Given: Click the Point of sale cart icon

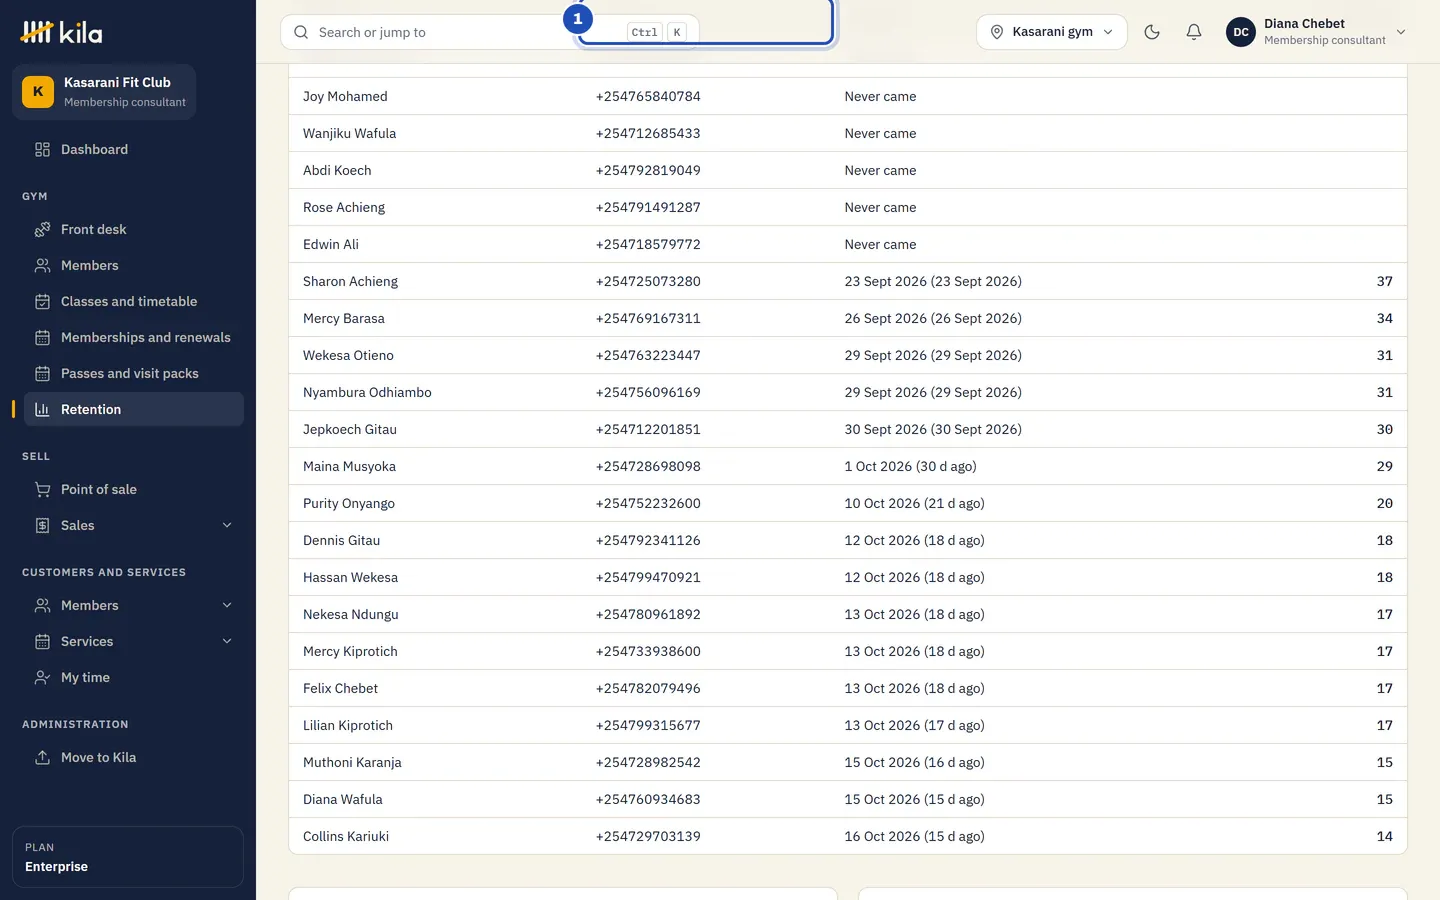Looking at the screenshot, I should pyautogui.click(x=42, y=490).
